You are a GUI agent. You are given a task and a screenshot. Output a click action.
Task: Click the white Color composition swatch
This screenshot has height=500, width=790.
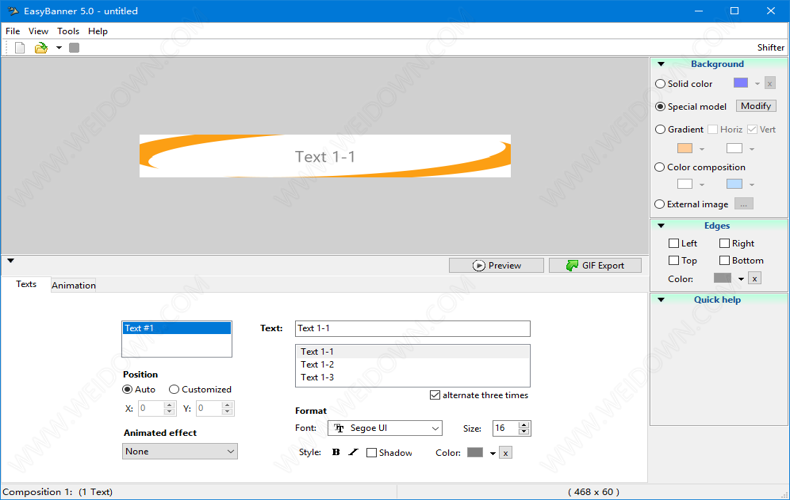click(x=685, y=184)
